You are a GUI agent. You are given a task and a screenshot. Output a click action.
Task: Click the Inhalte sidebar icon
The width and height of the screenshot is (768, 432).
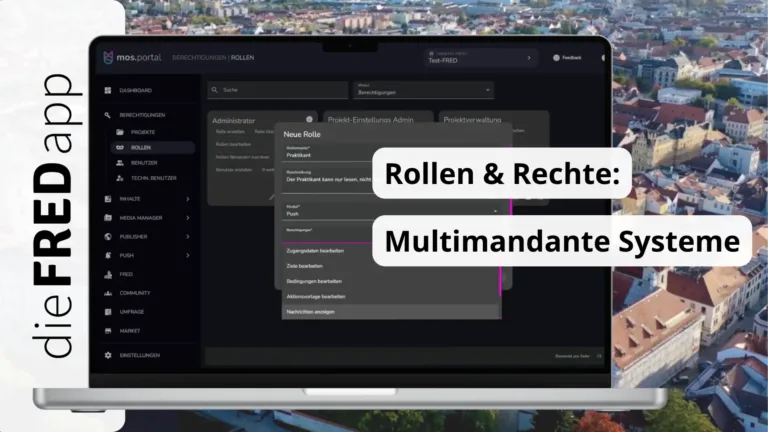point(108,199)
